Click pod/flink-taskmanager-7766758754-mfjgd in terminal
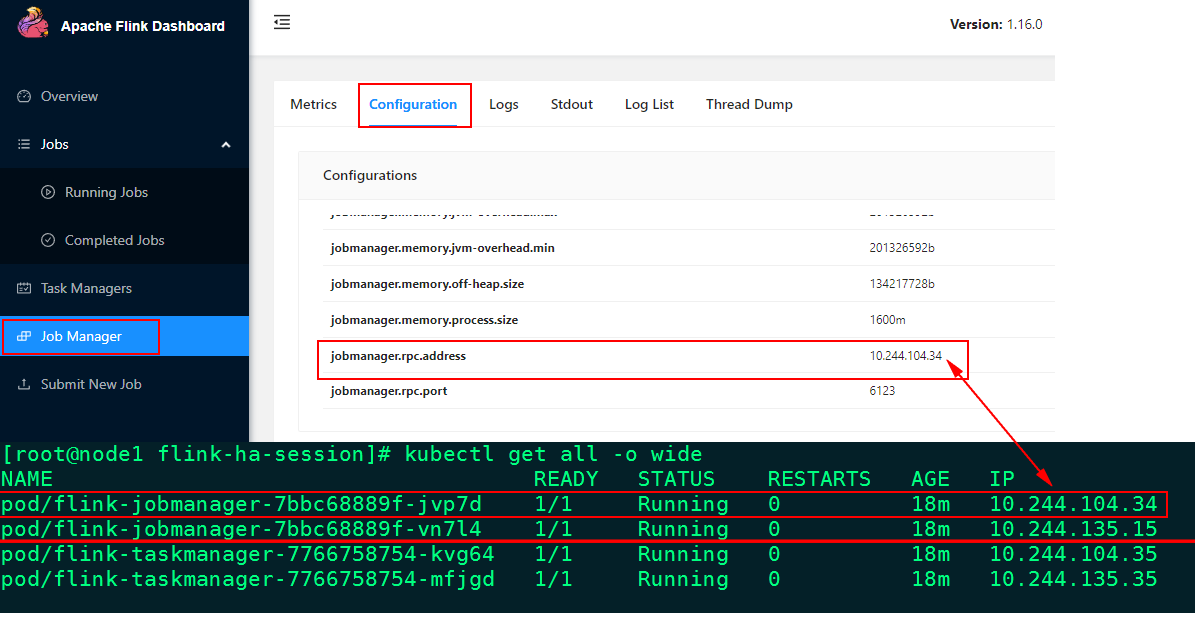 [247, 579]
